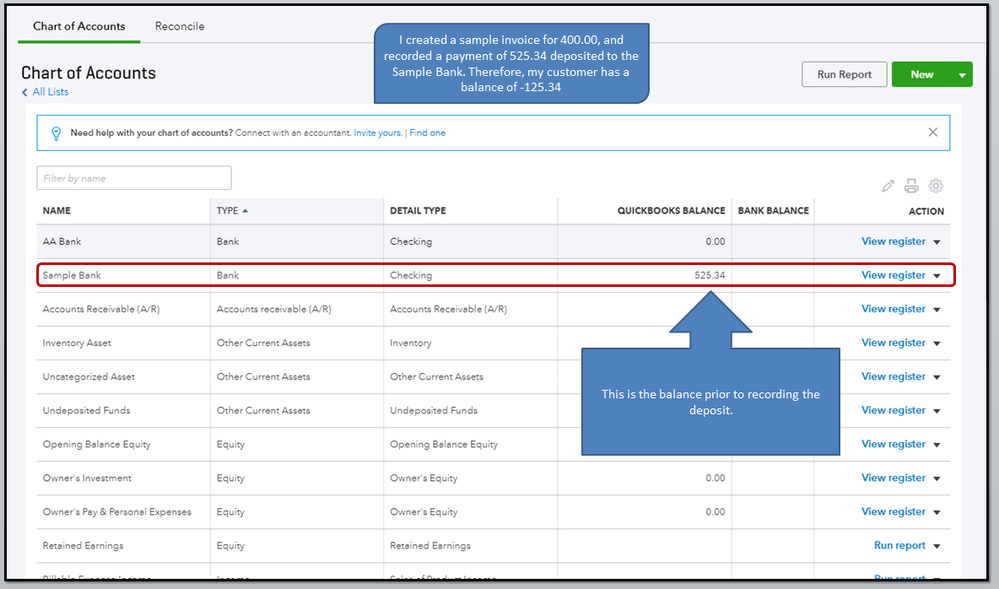View register for Inventory Asset

click(893, 343)
